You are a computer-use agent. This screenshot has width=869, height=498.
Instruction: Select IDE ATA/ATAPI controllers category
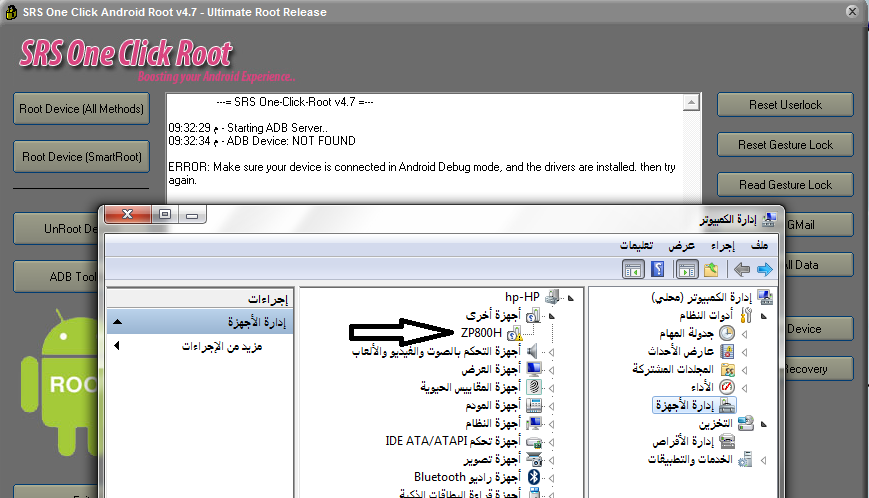(x=453, y=441)
